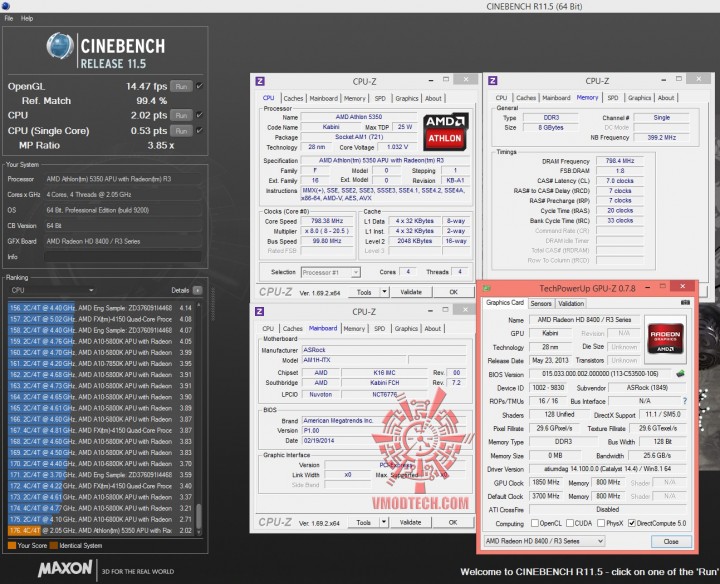The width and height of the screenshot is (720, 584).
Task: Toggle the OpenGL test checkbox
Action: click(199, 86)
